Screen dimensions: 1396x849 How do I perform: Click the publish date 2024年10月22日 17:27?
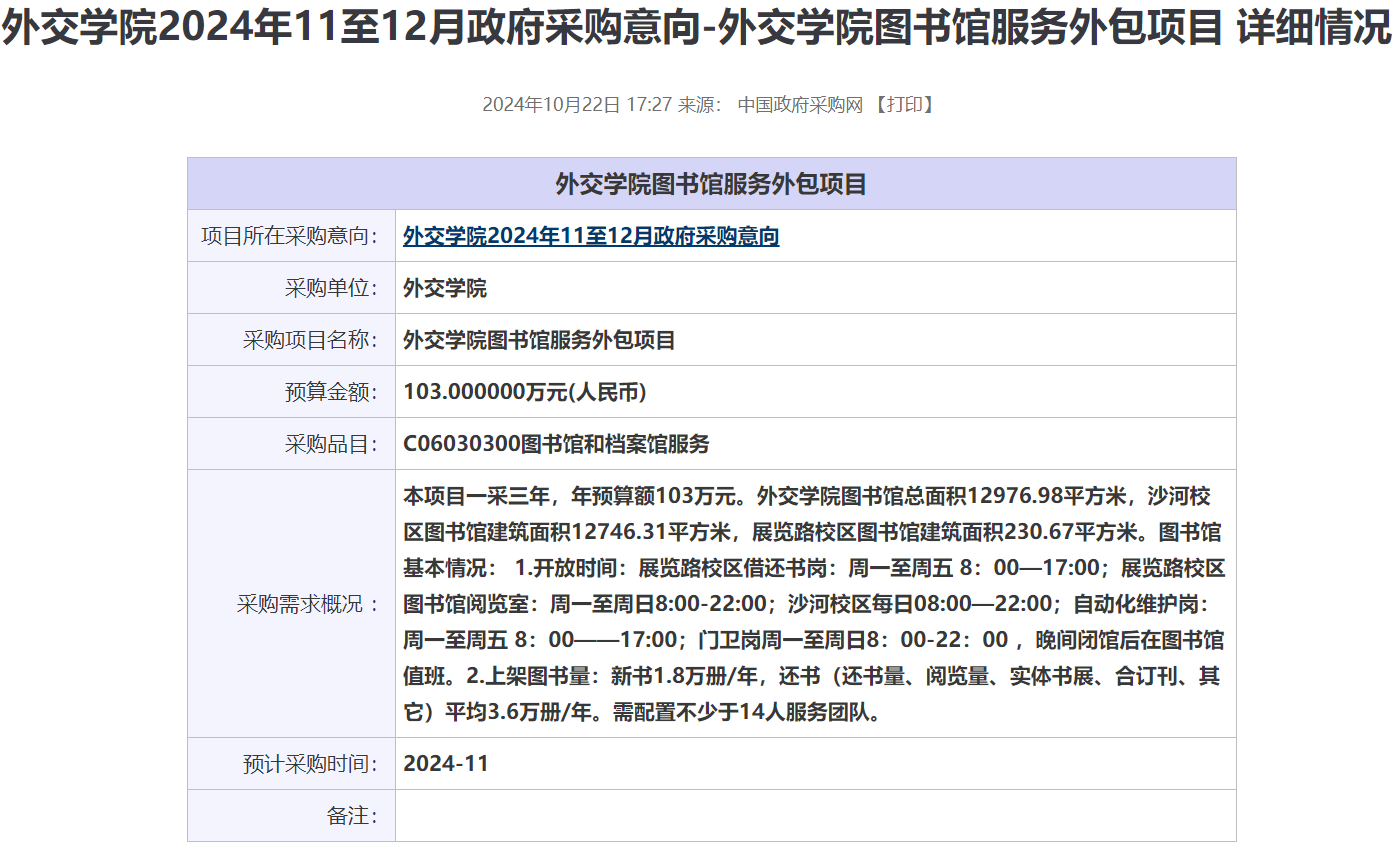577,105
